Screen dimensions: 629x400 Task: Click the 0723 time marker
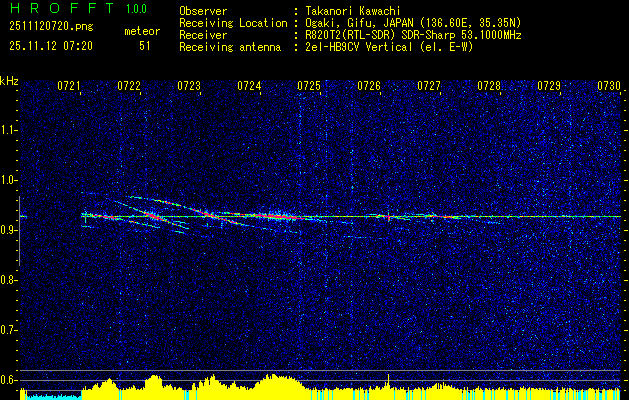189,85
